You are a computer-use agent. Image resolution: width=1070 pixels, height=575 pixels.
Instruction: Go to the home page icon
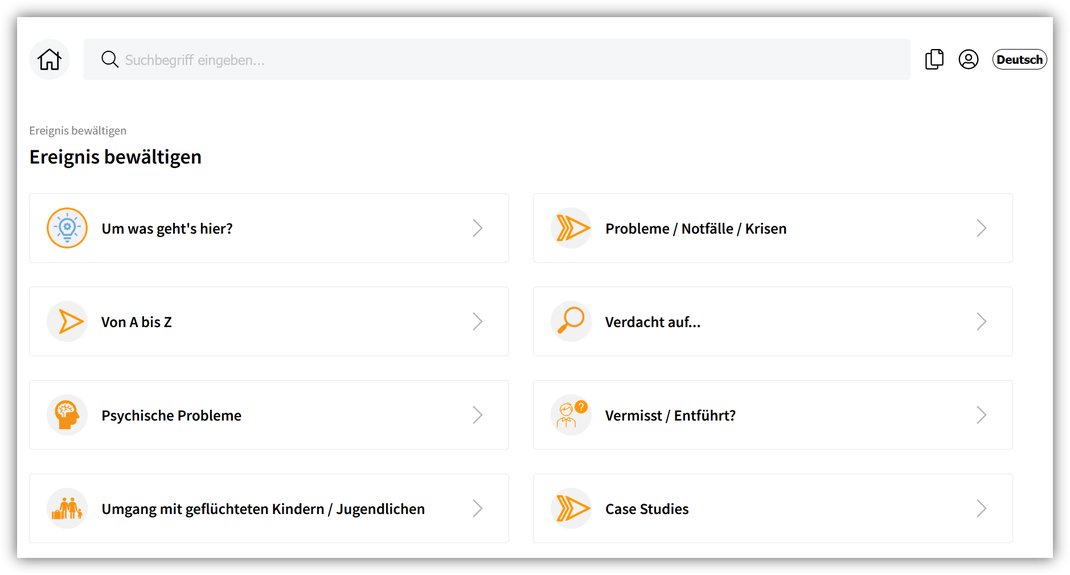click(49, 59)
